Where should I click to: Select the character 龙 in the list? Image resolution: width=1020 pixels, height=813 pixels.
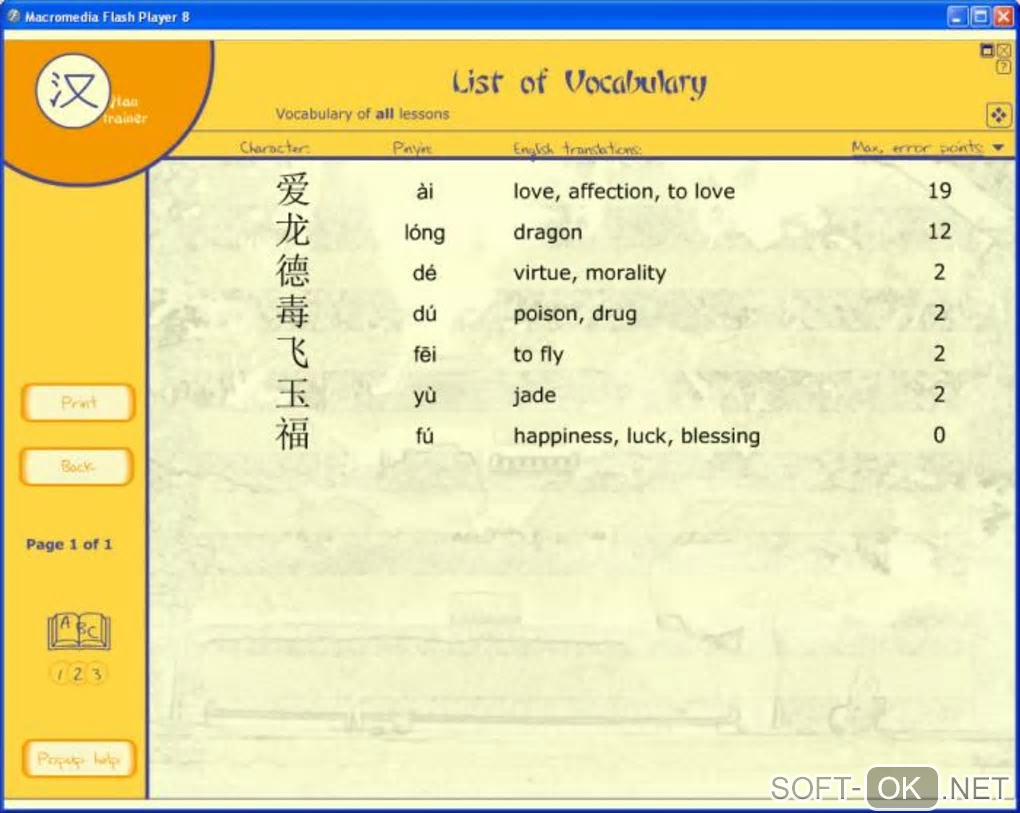tap(292, 231)
